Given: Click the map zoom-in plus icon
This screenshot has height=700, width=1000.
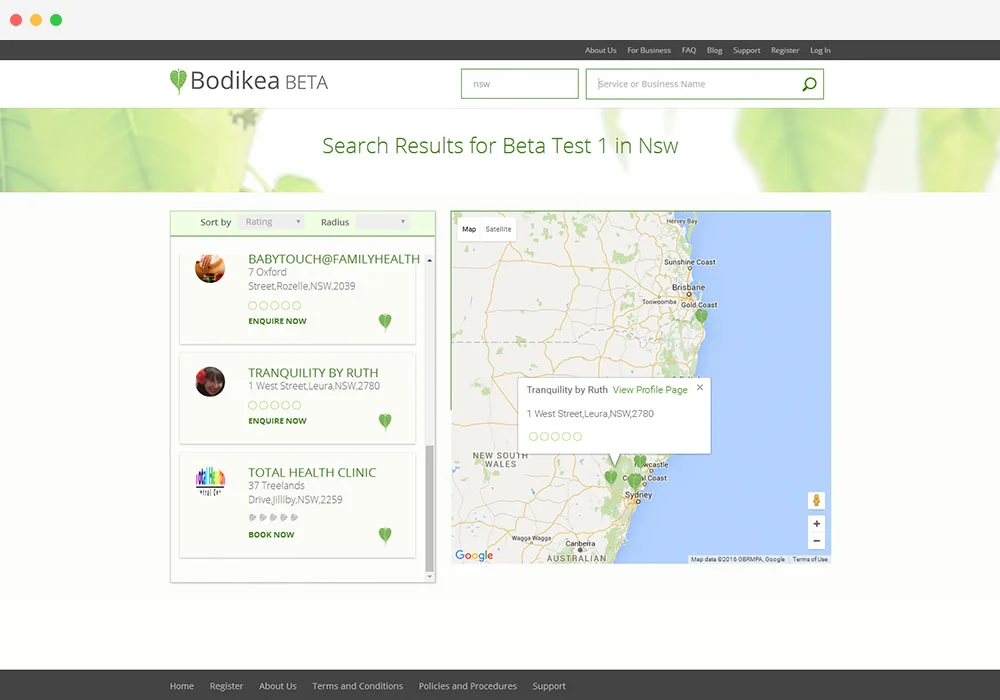Looking at the screenshot, I should click(816, 523).
